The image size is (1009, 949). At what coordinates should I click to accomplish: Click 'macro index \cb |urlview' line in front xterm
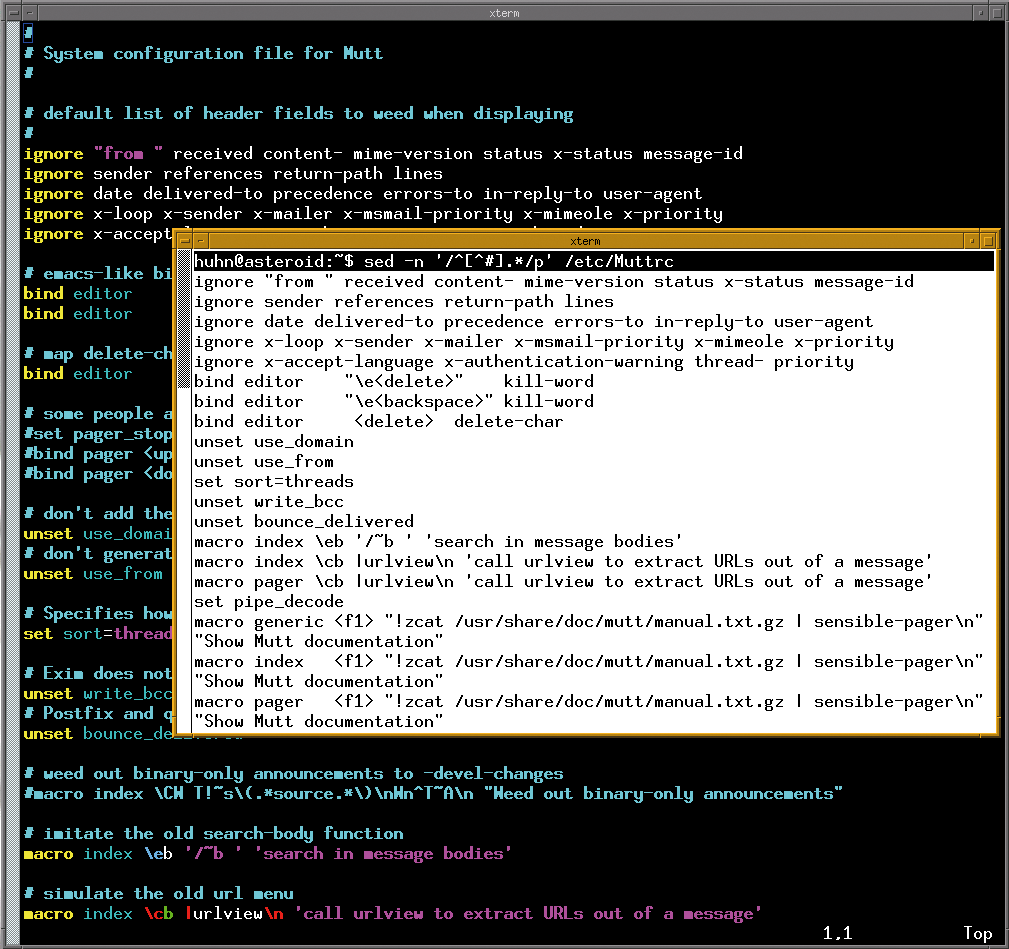[x=563, y=562]
